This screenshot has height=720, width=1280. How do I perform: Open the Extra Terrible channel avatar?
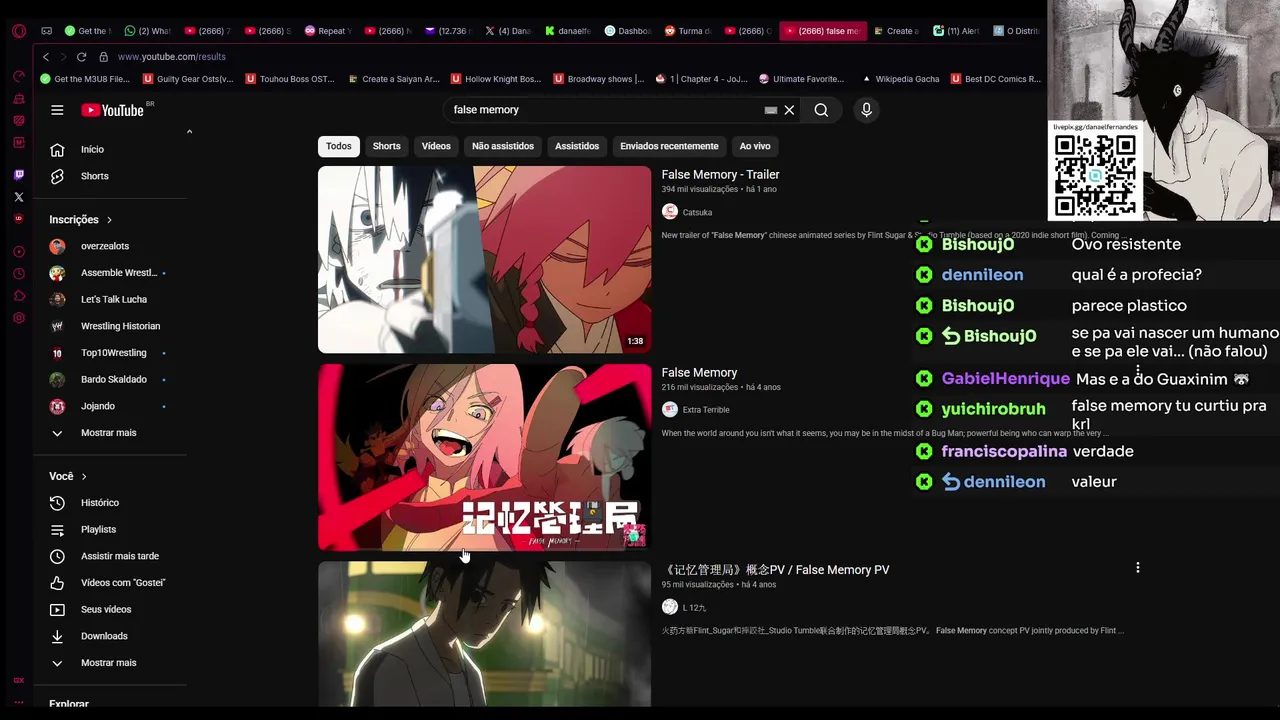pyautogui.click(x=670, y=409)
